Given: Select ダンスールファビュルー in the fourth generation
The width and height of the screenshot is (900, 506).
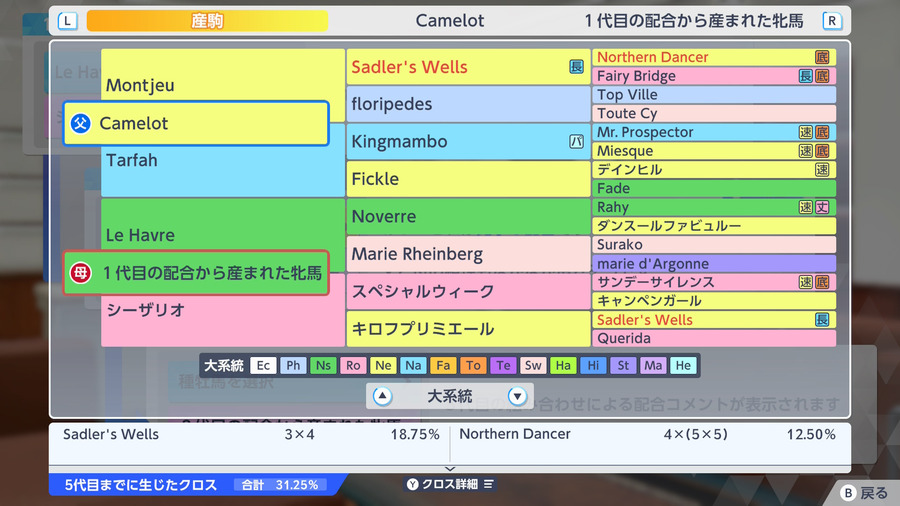Looking at the screenshot, I should pos(714,225).
